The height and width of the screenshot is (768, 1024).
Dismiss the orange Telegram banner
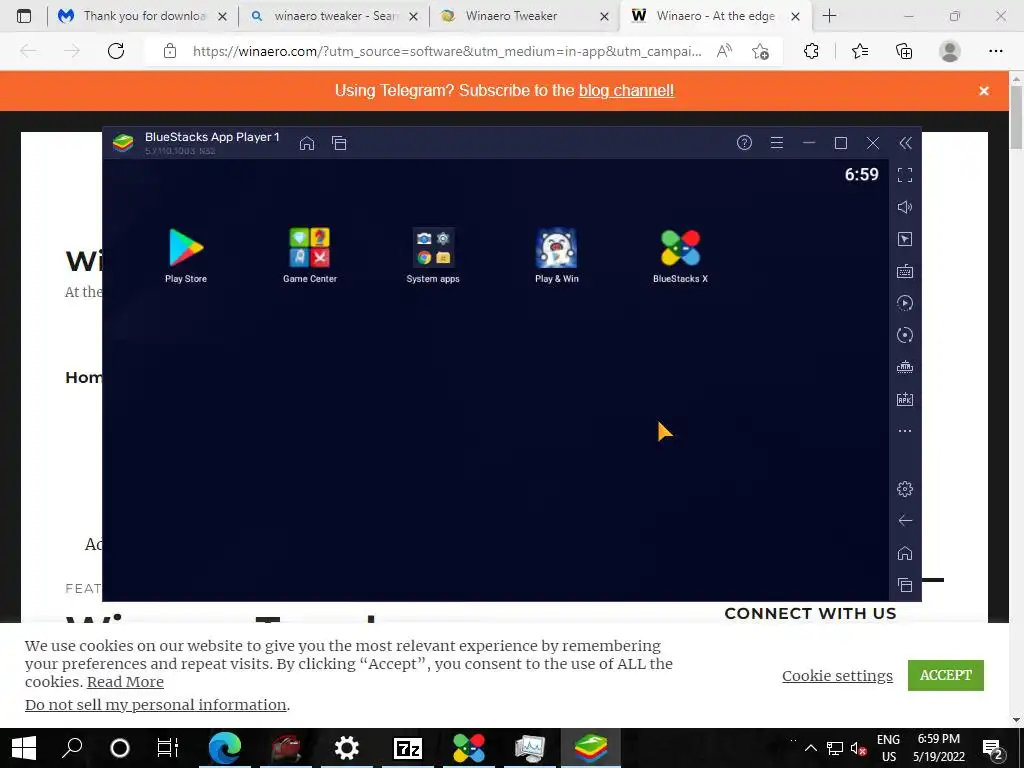(x=984, y=91)
